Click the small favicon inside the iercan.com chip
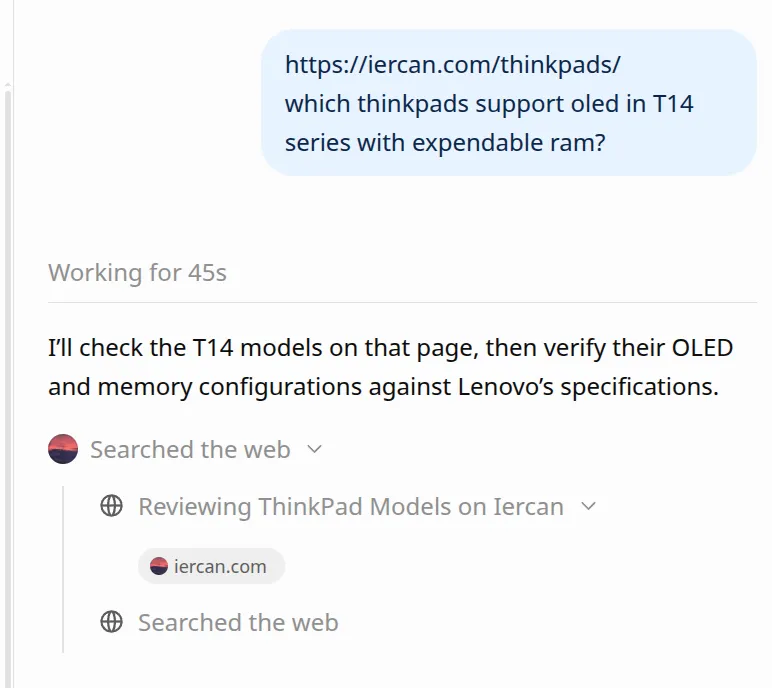The height and width of the screenshot is (688, 772). [159, 566]
